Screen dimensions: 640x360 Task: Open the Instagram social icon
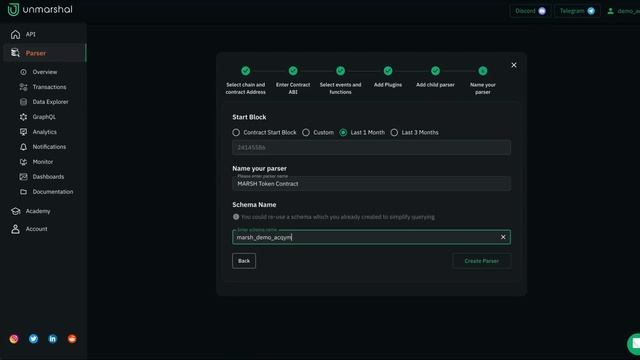pyautogui.click(x=14, y=339)
